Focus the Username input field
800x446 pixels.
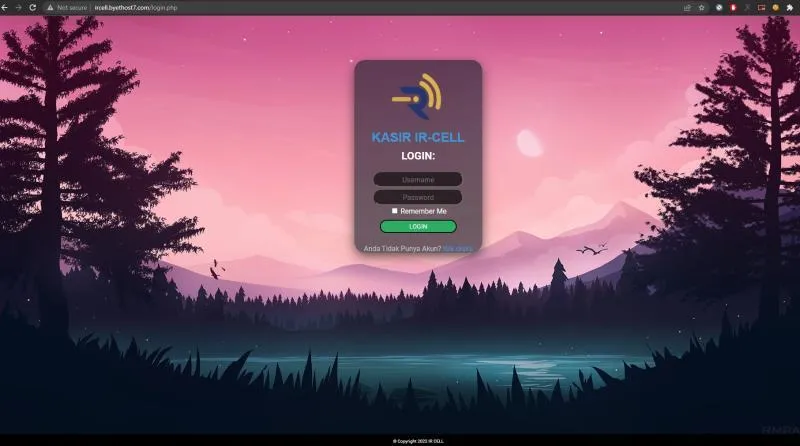point(418,180)
